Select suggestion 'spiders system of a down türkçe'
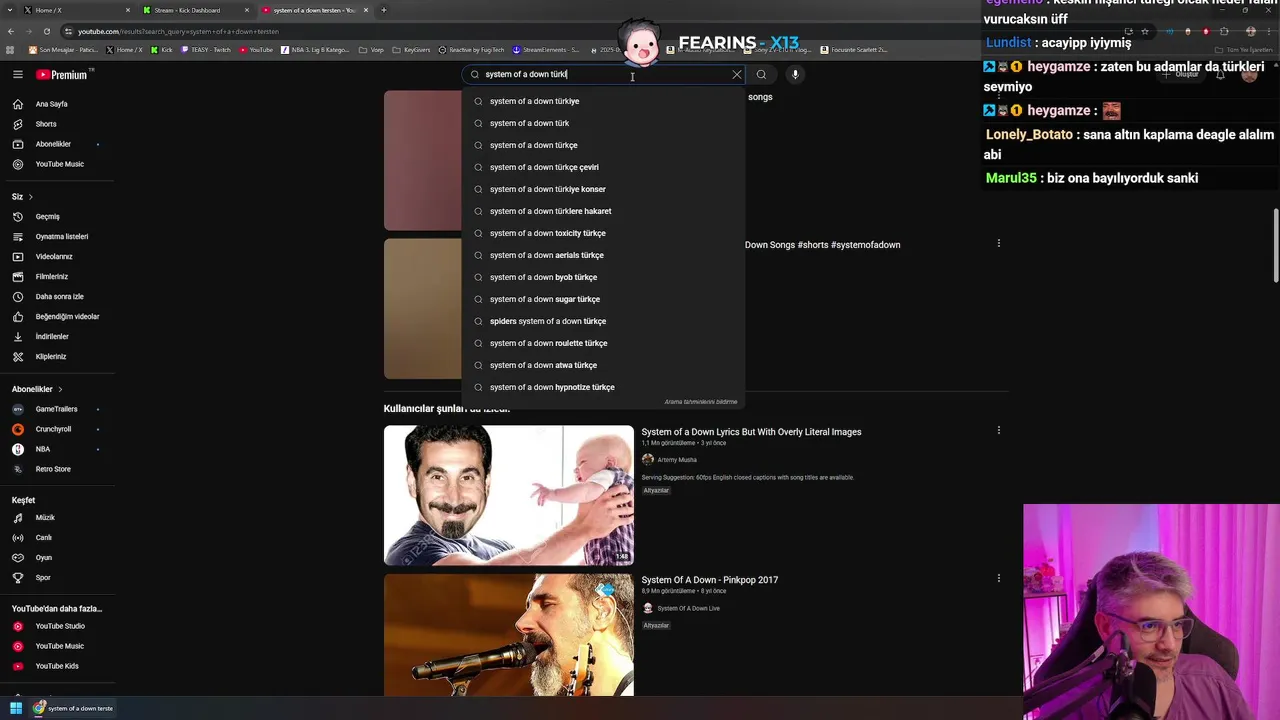 click(x=603, y=321)
